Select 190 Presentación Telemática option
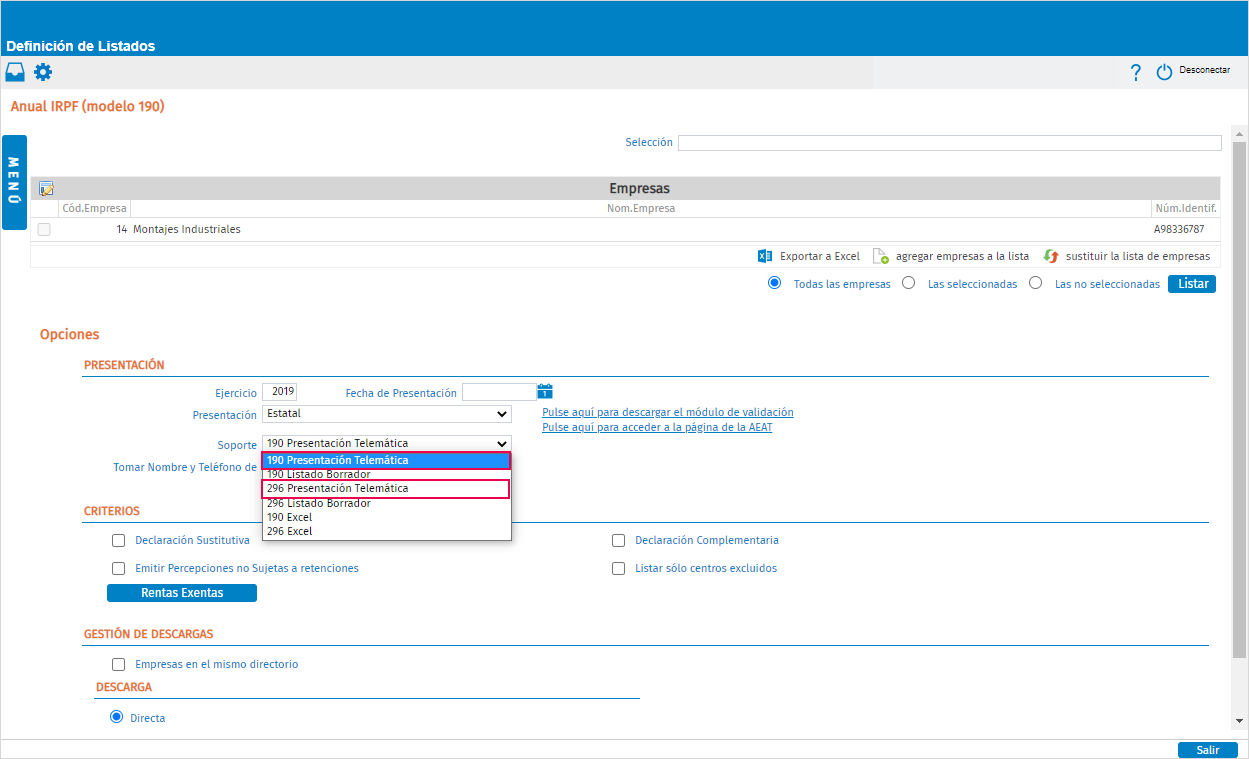Image resolution: width=1249 pixels, height=759 pixels. [387, 460]
